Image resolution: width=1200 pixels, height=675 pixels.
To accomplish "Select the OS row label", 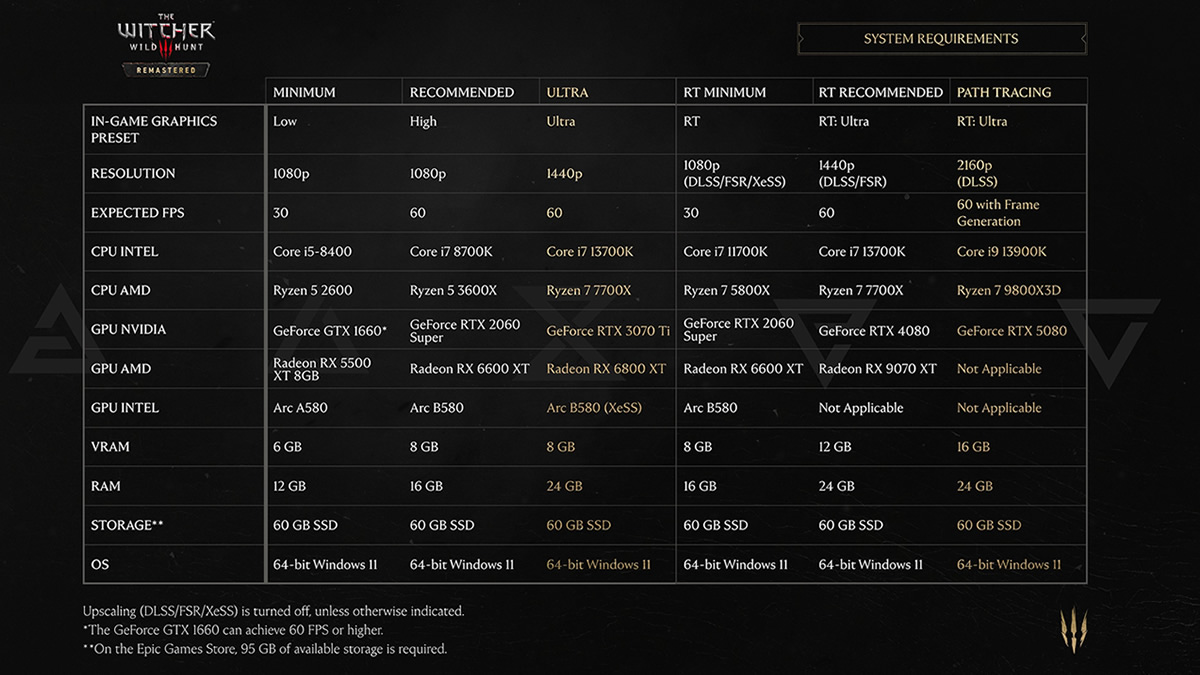I will point(100,564).
